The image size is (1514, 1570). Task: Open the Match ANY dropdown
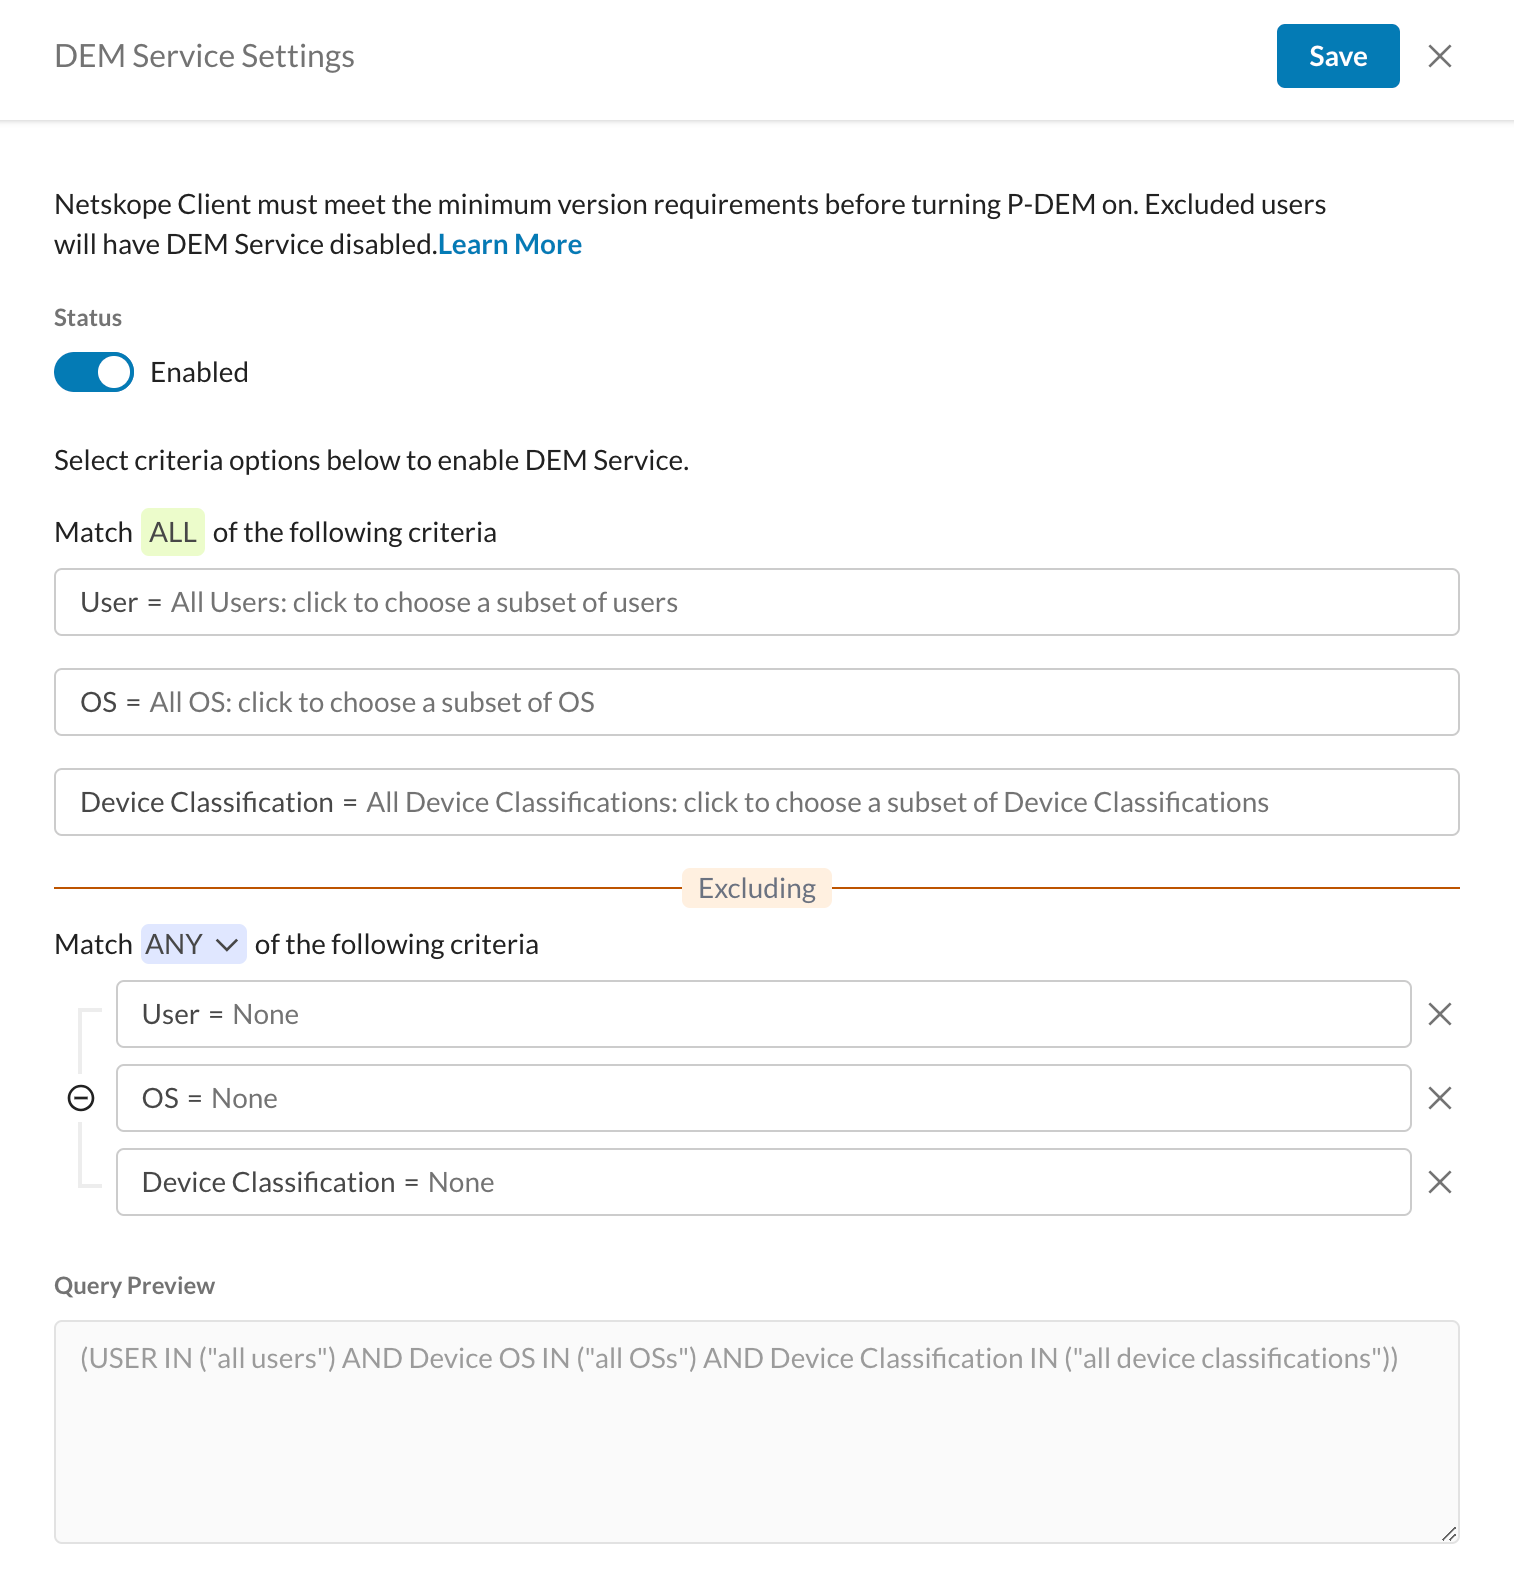point(194,944)
